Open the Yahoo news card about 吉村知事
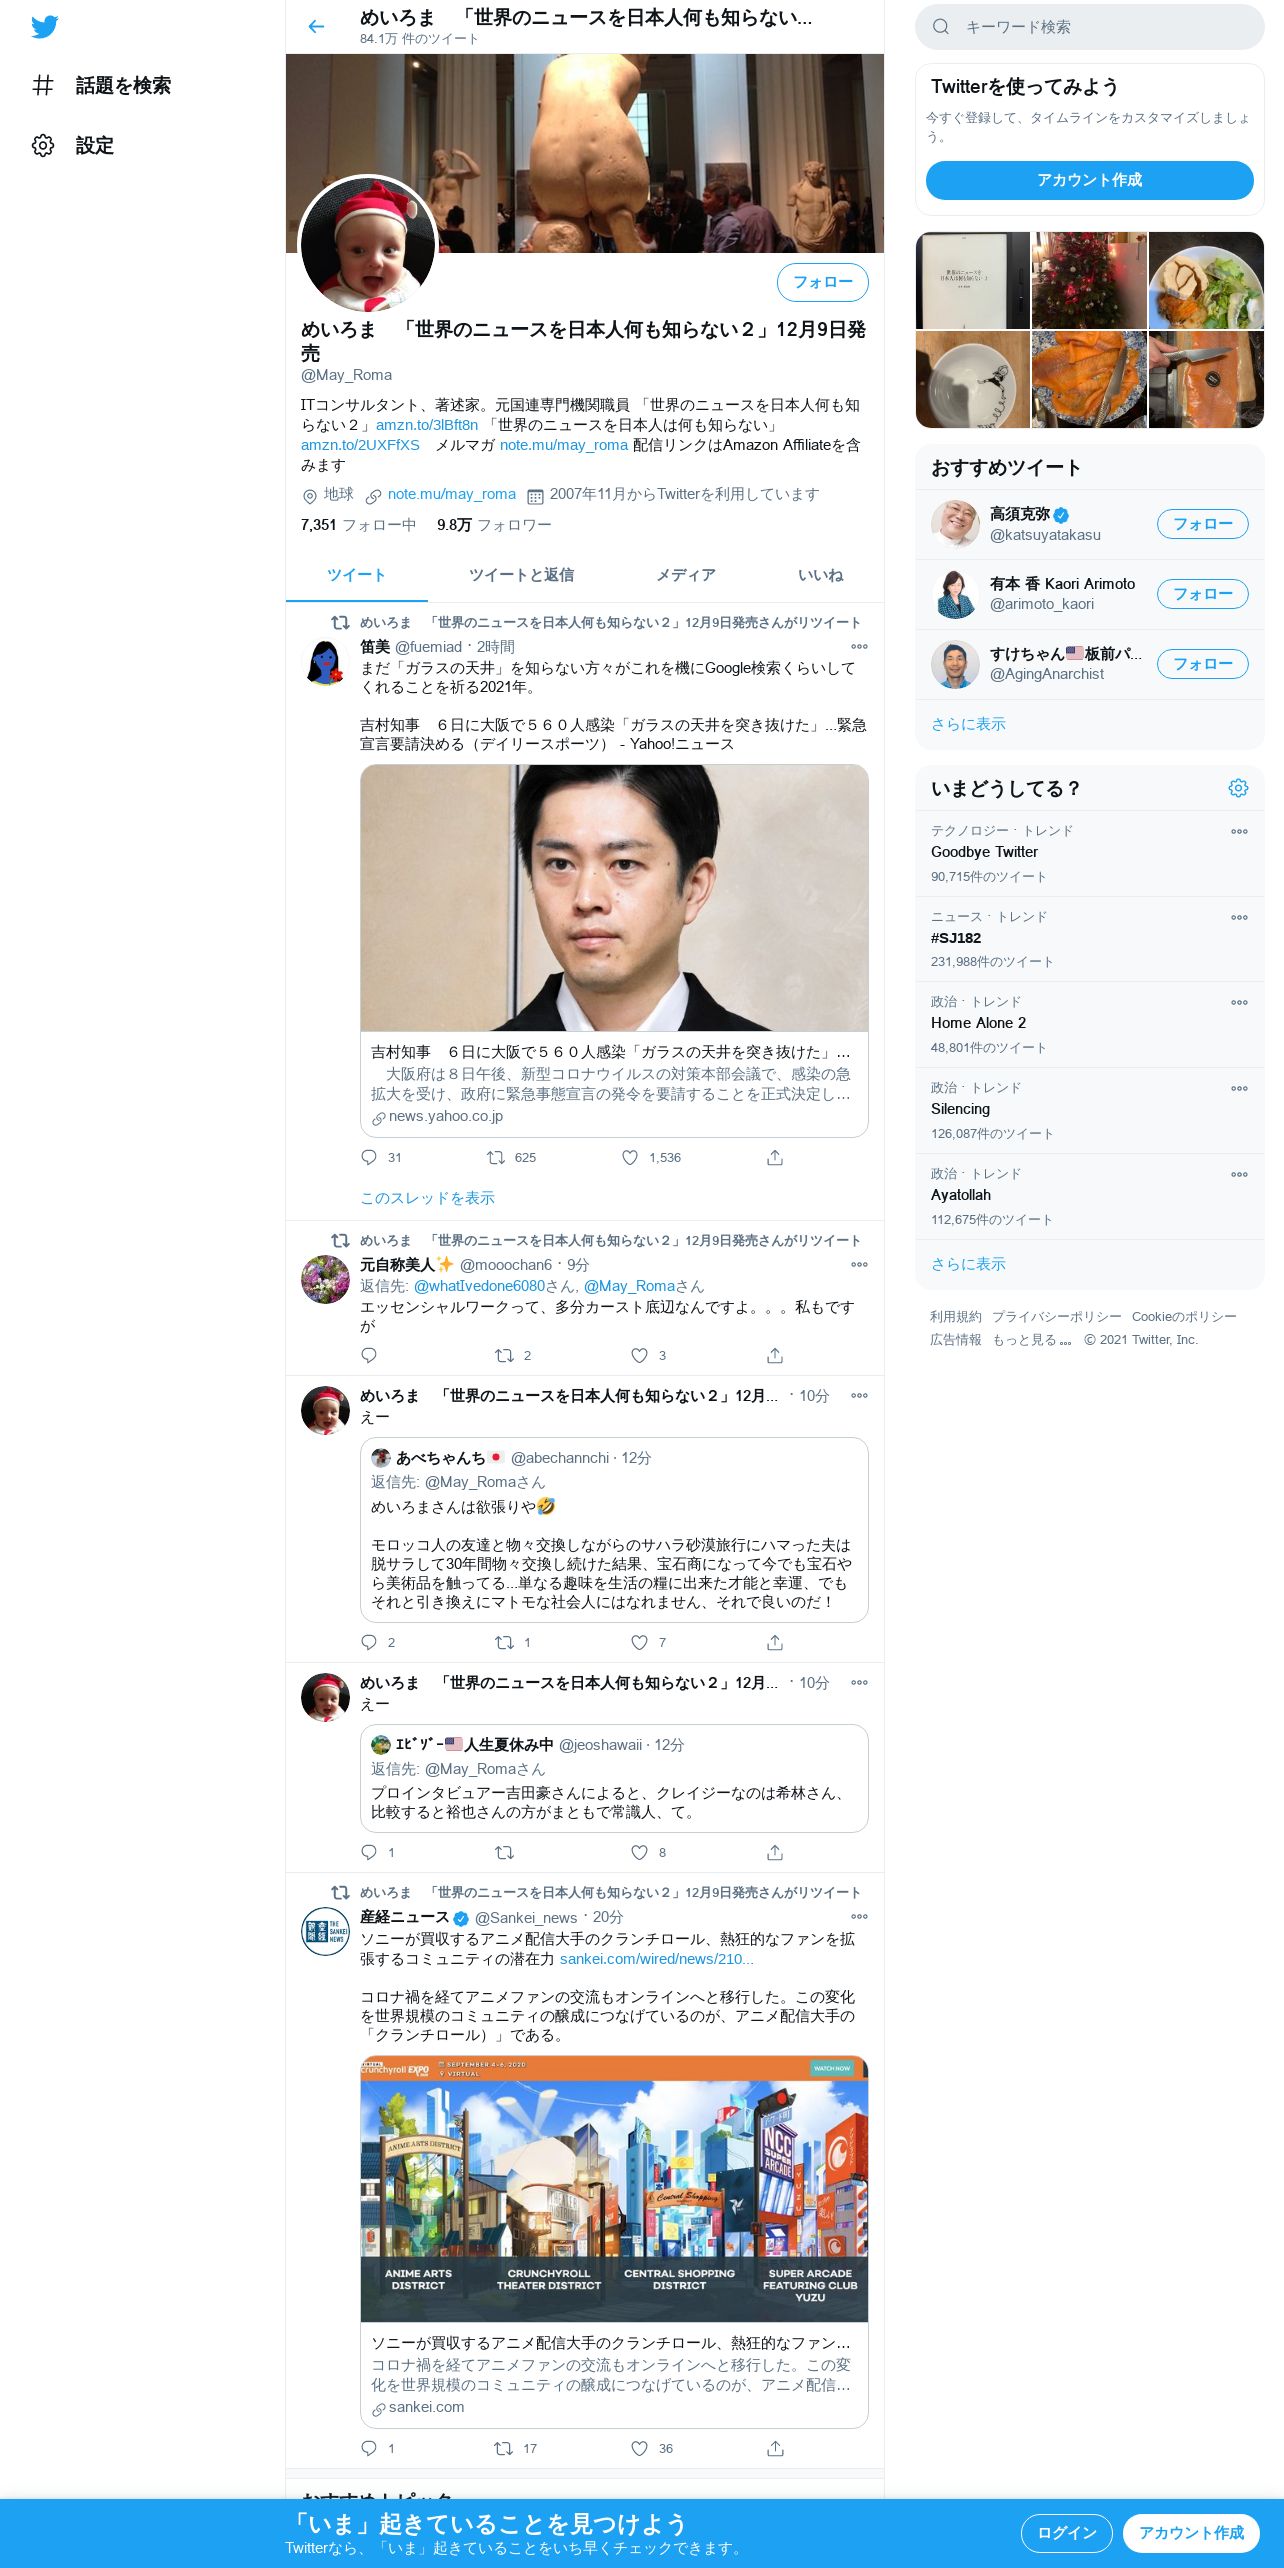Viewport: 1284px width, 2568px height. point(614,951)
